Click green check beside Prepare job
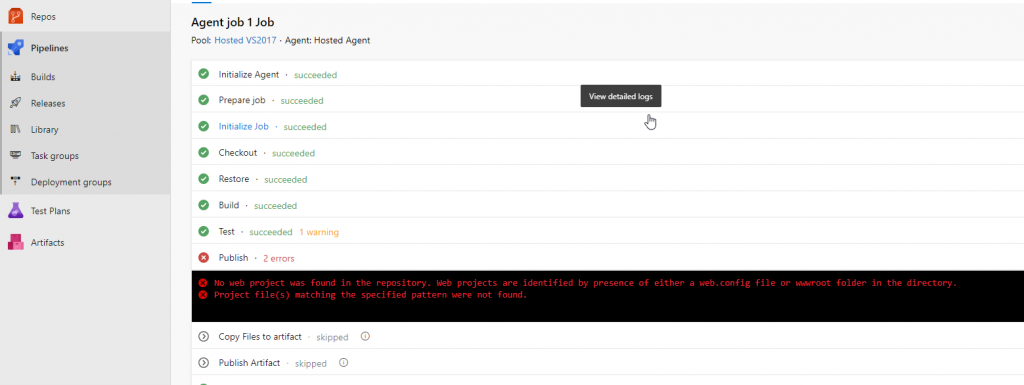Screen dimensions: 1024x385 204,100
